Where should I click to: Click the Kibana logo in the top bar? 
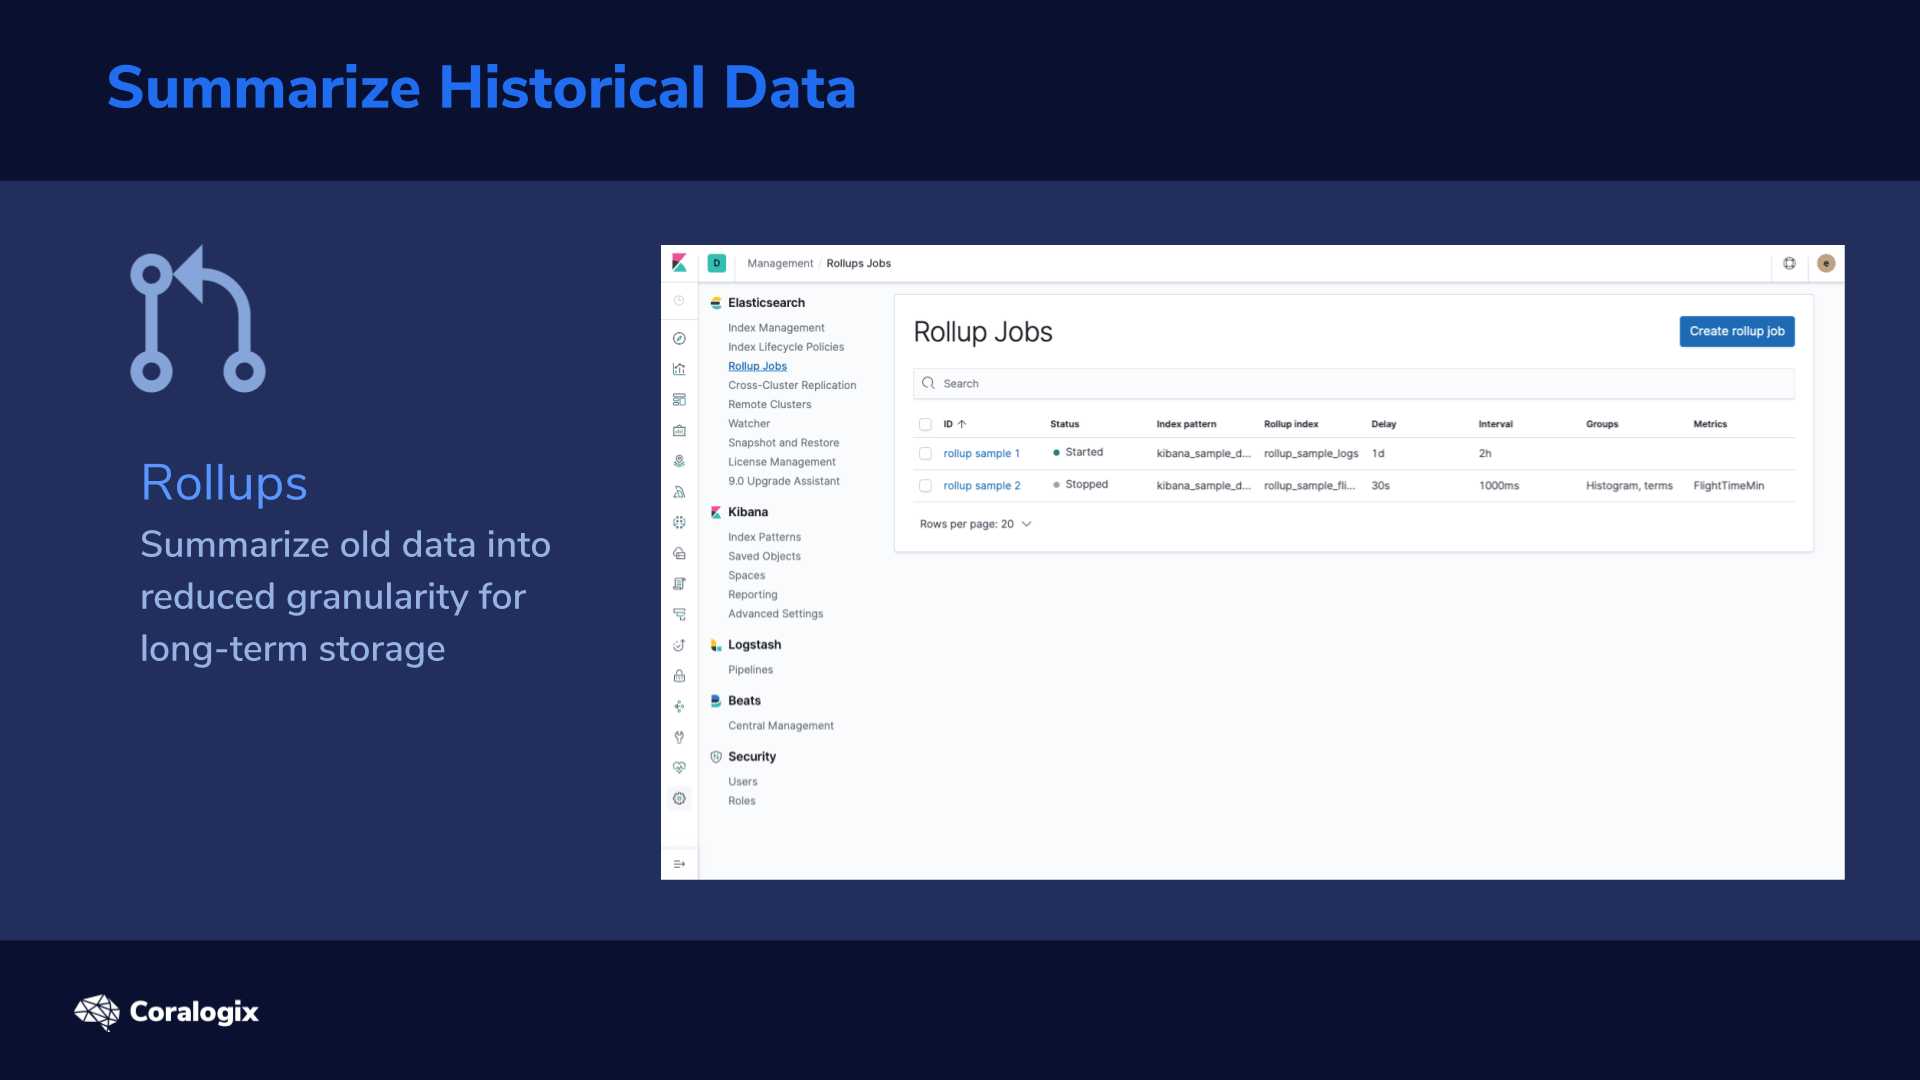pos(679,263)
